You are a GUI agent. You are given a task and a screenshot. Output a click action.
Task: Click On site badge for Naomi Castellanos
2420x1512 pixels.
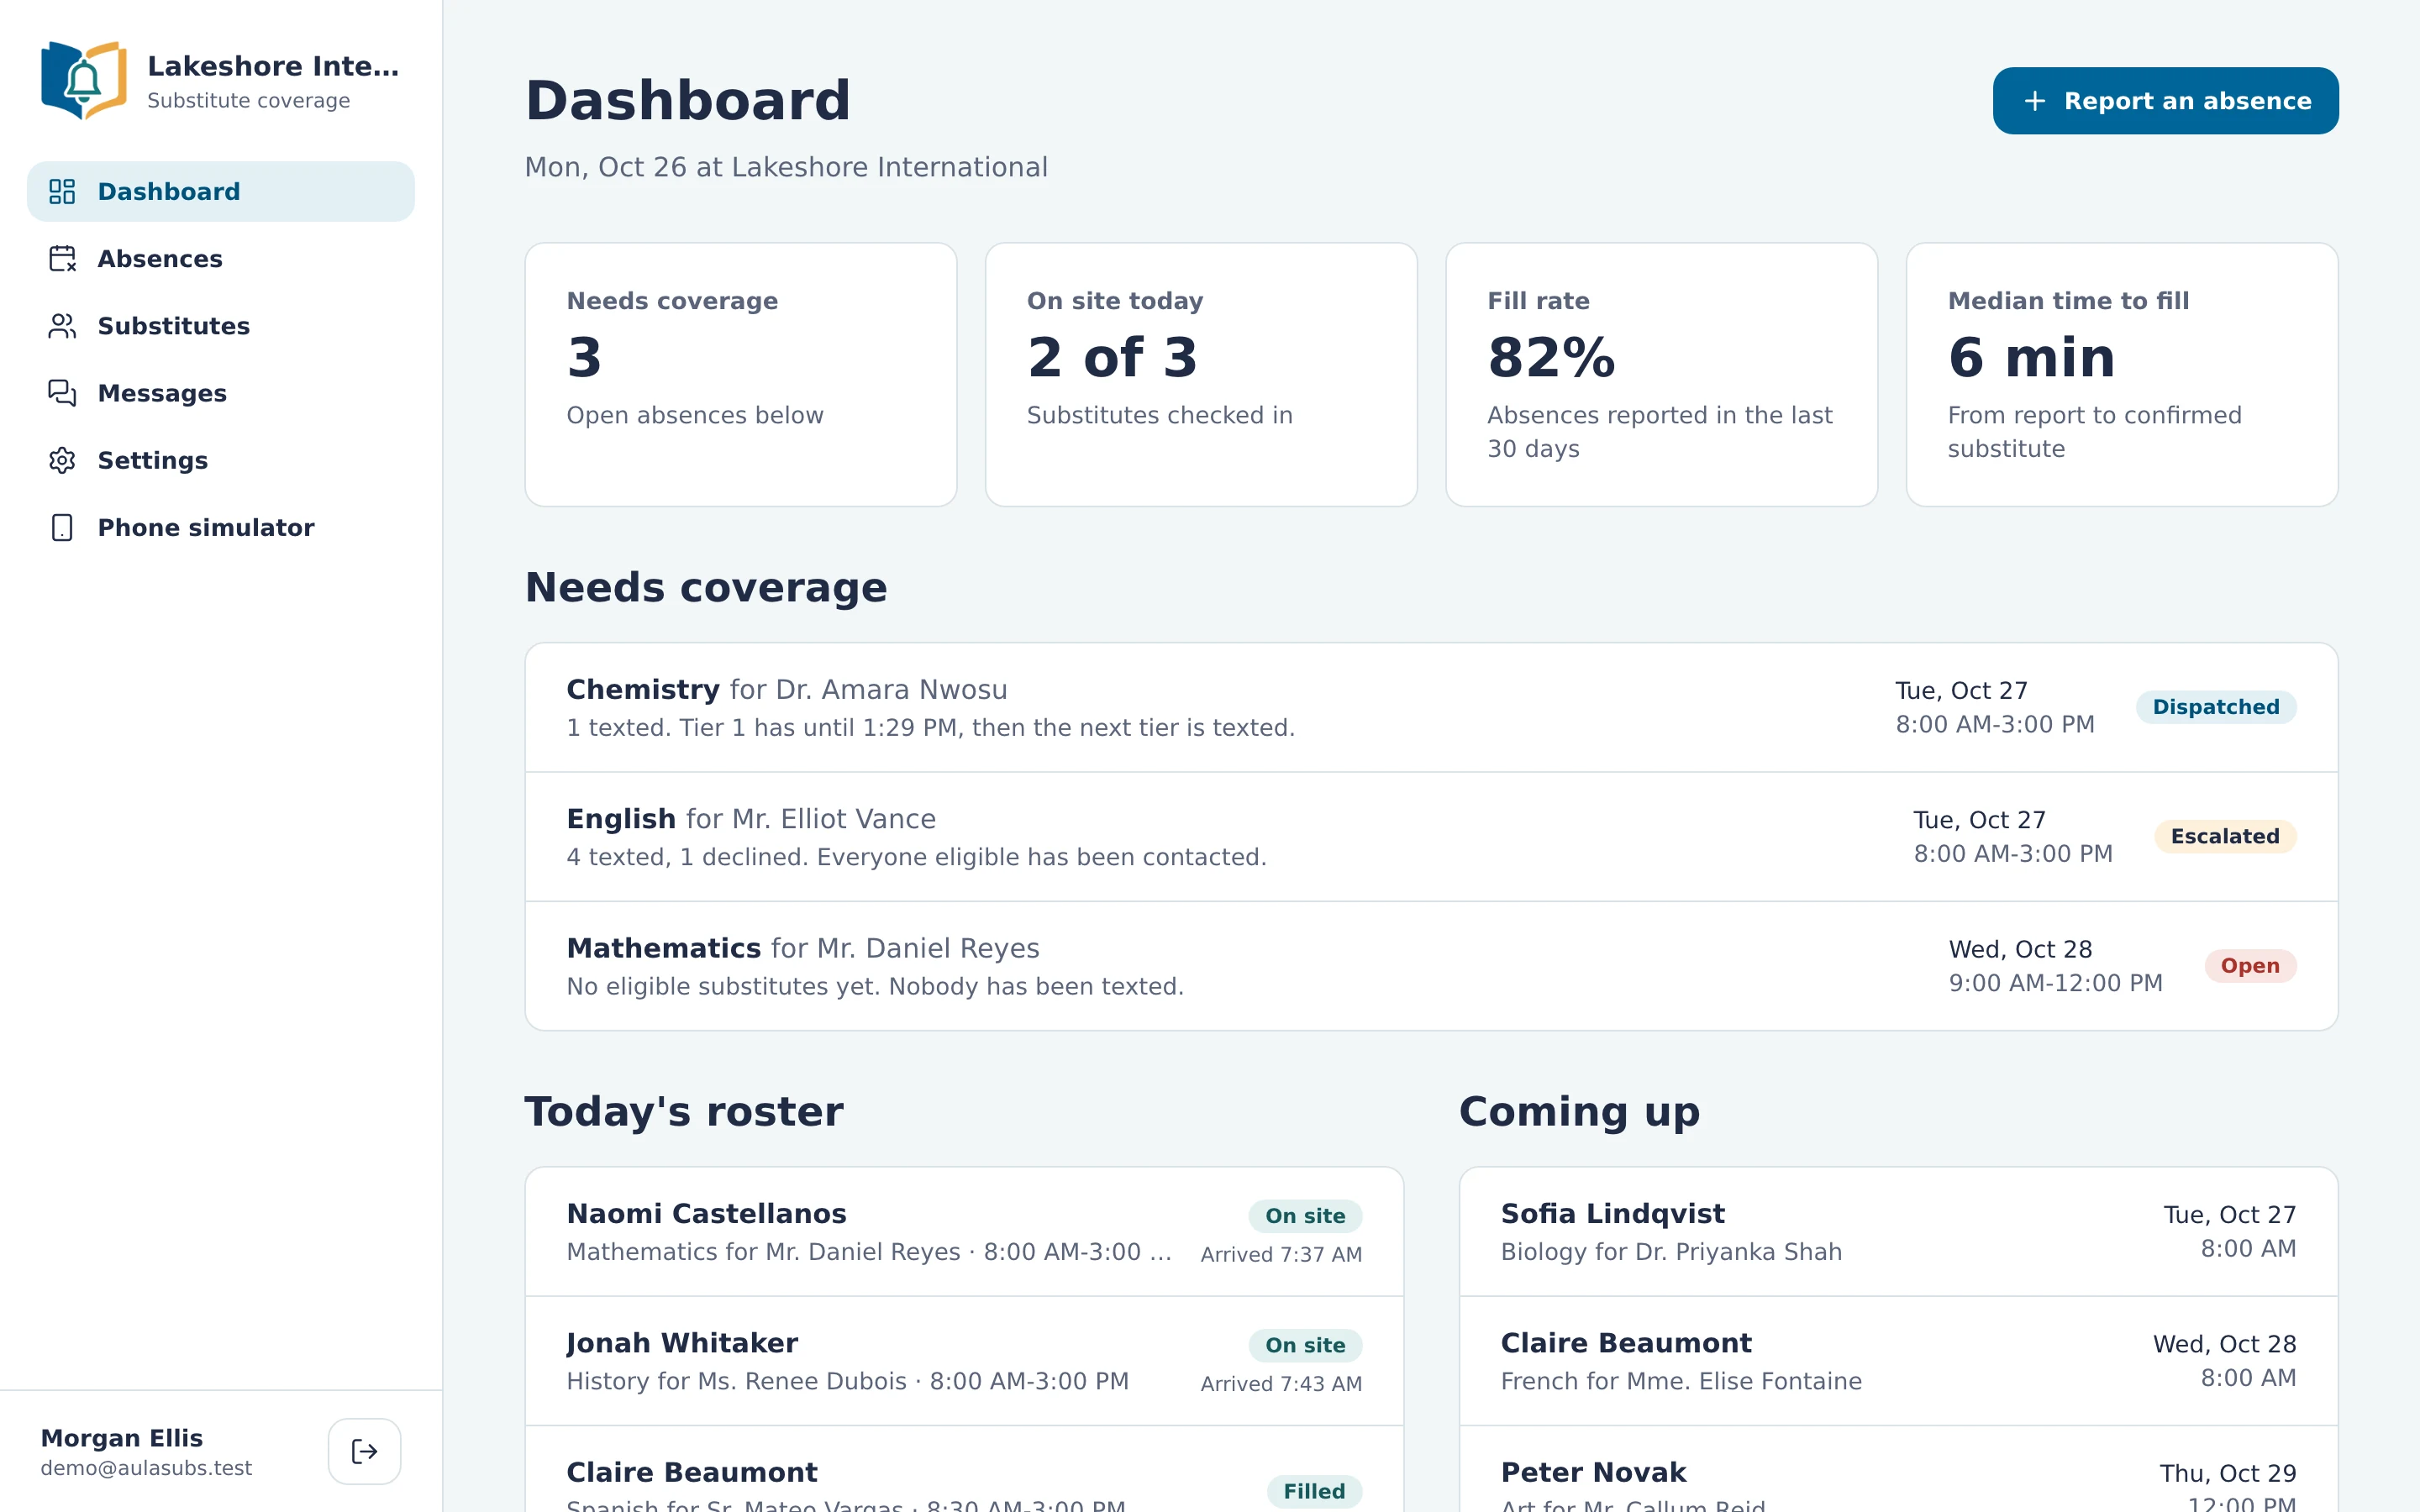(x=1305, y=1216)
